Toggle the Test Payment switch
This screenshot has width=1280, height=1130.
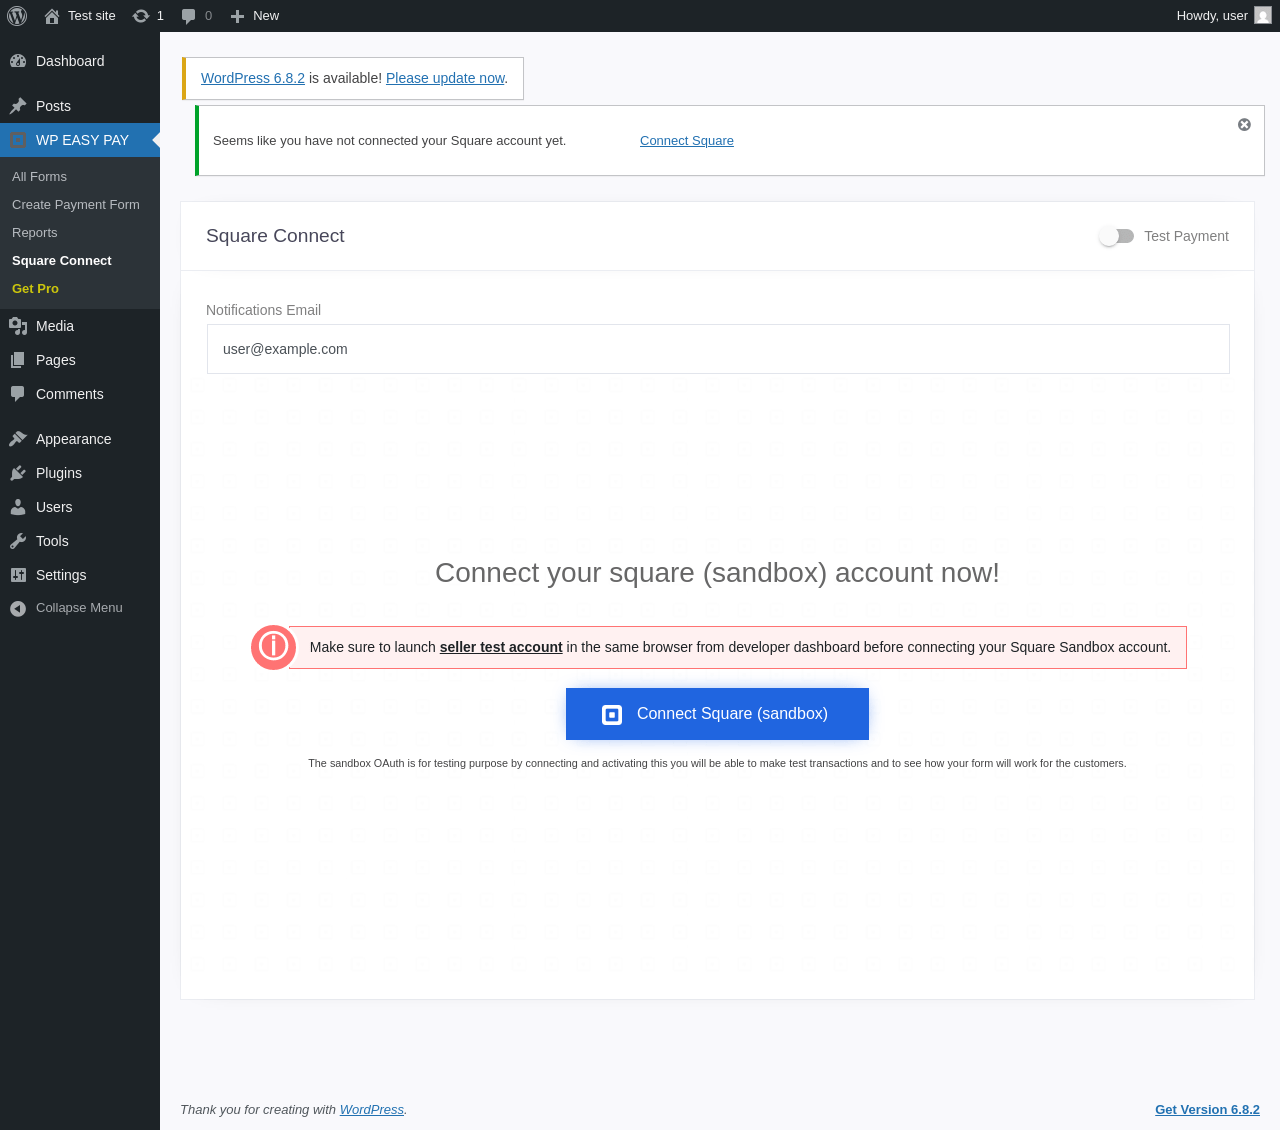(x=1116, y=236)
